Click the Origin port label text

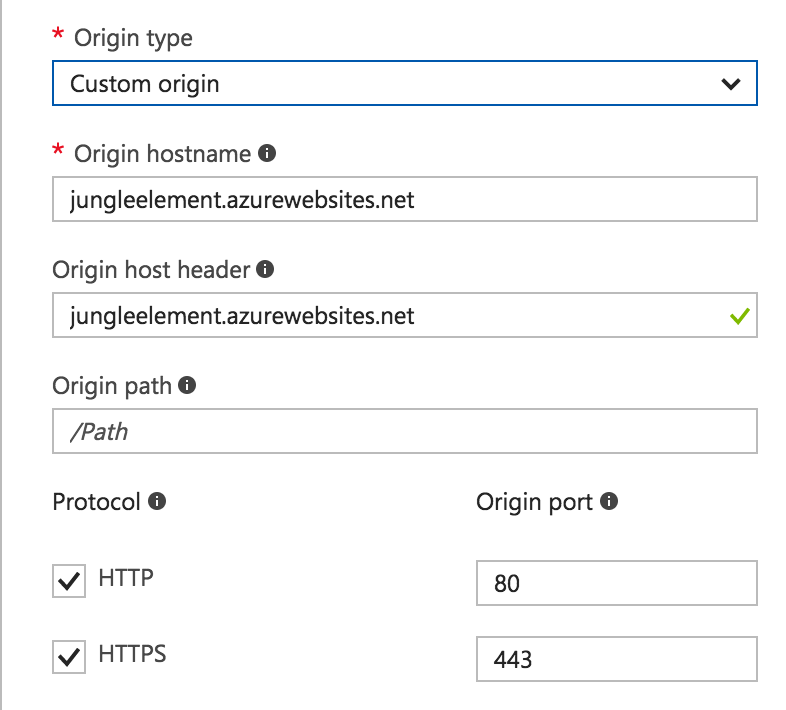click(534, 502)
